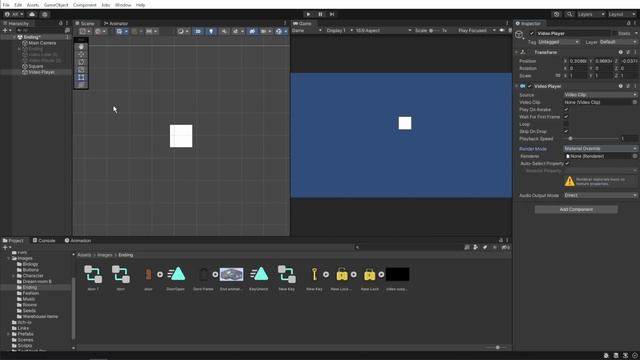Switch to the Animation tab
640x360 pixels.
click(78, 240)
